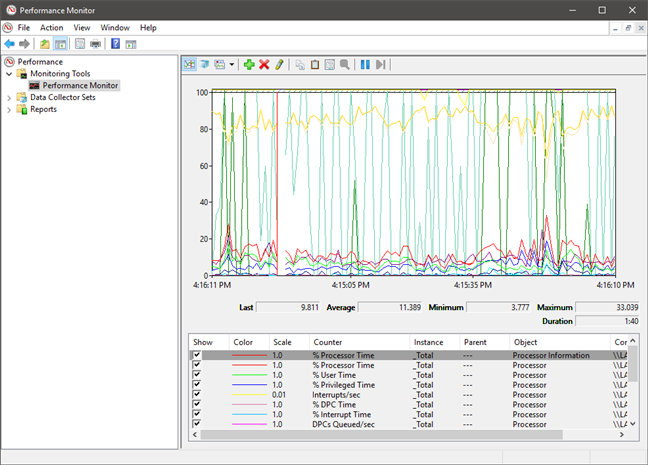Expand the Reports tree node
The image size is (648, 465).
pos(10,110)
